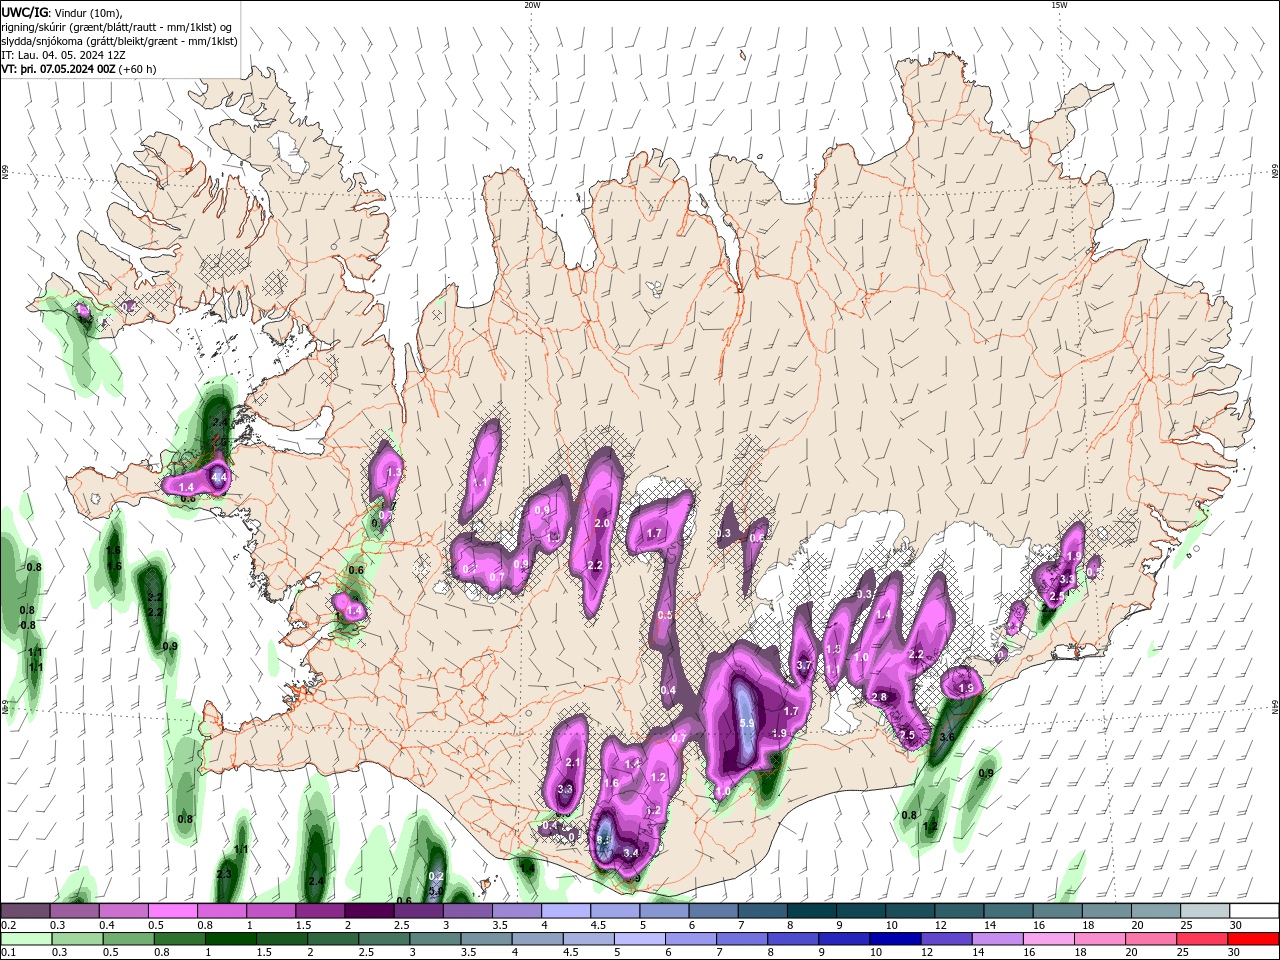Select the darkest green 1 swatch, lower legend row
Image resolution: width=1280 pixels, height=960 pixels.
[x=231, y=939]
